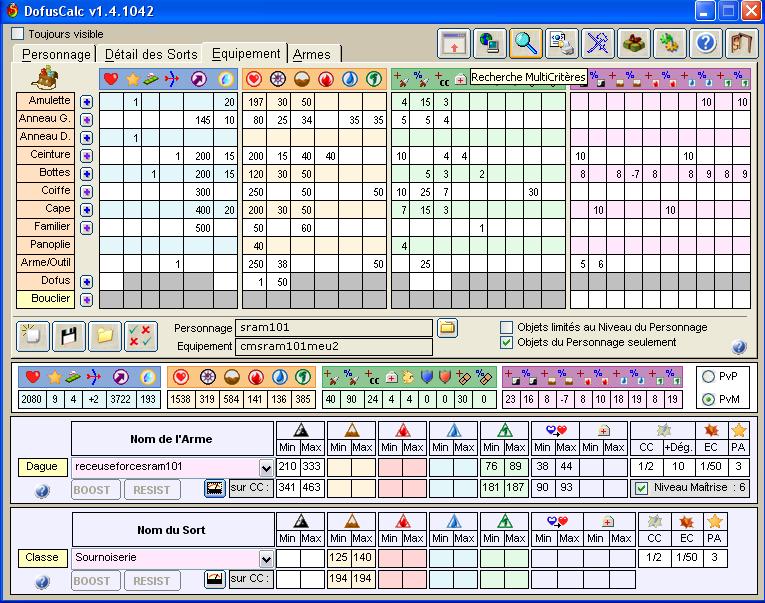The image size is (765, 603).
Task: Check Objets limités au Niveau du Personnage
Action: pyautogui.click(x=507, y=327)
